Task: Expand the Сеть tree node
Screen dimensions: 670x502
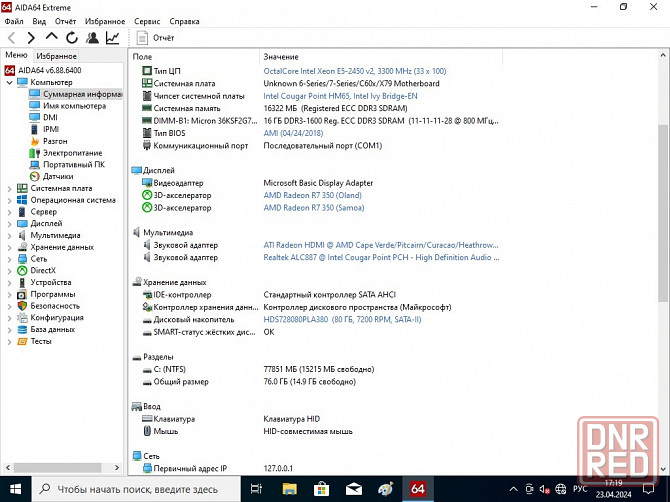Action: (x=9, y=259)
